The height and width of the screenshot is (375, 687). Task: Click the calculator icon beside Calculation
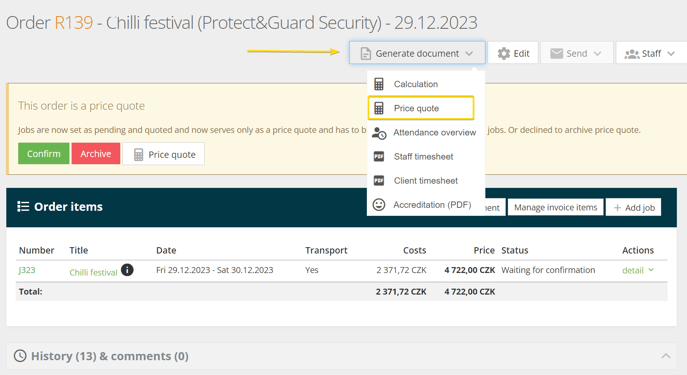379,84
